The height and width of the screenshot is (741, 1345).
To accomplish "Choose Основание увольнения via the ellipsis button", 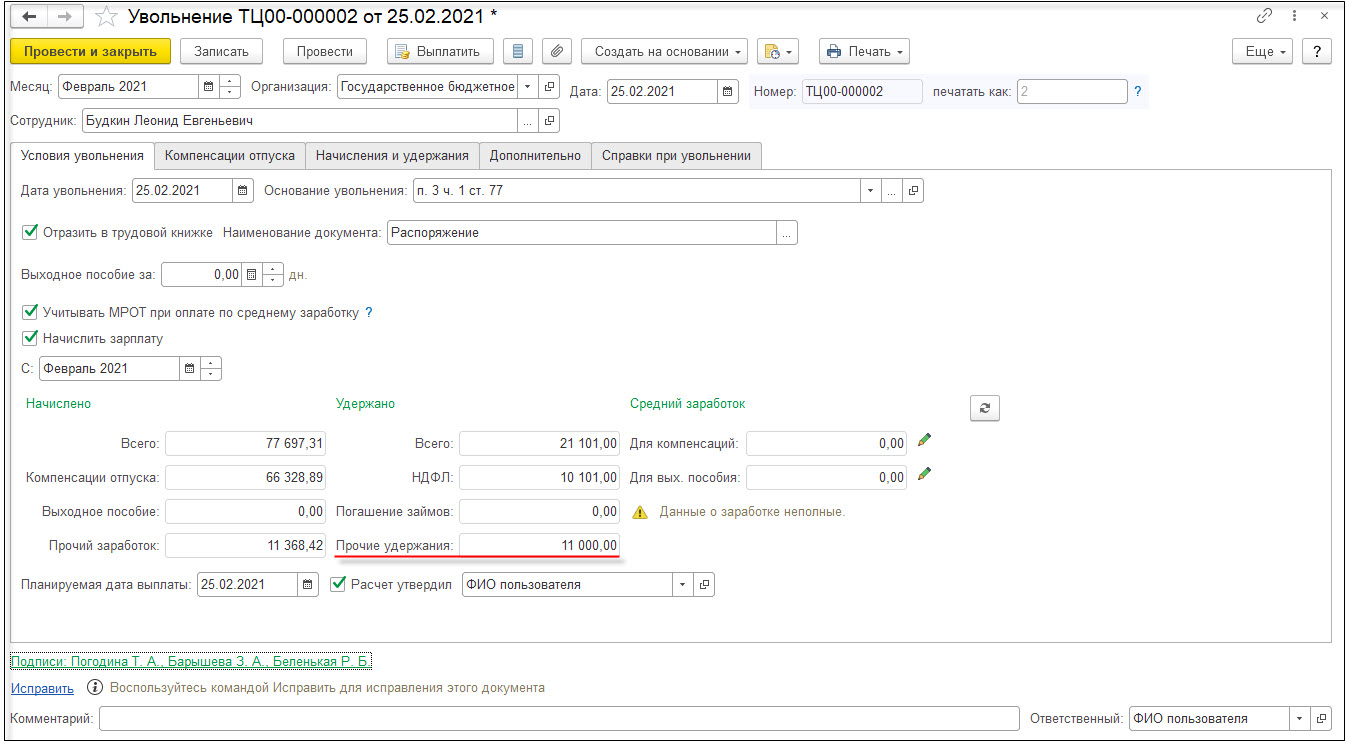I will pyautogui.click(x=891, y=190).
